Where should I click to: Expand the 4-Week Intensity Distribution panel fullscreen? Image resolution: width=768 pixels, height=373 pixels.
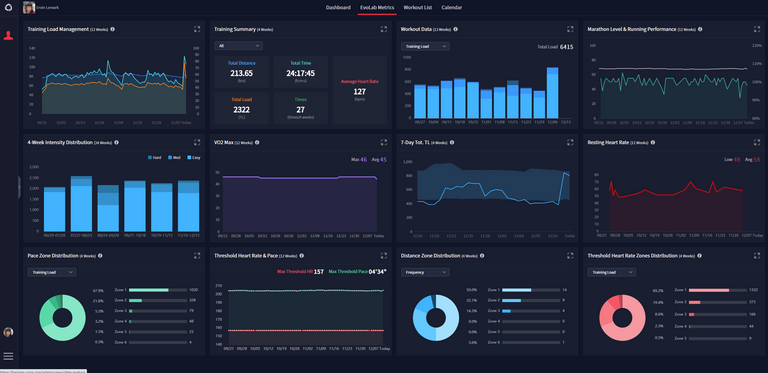point(197,142)
